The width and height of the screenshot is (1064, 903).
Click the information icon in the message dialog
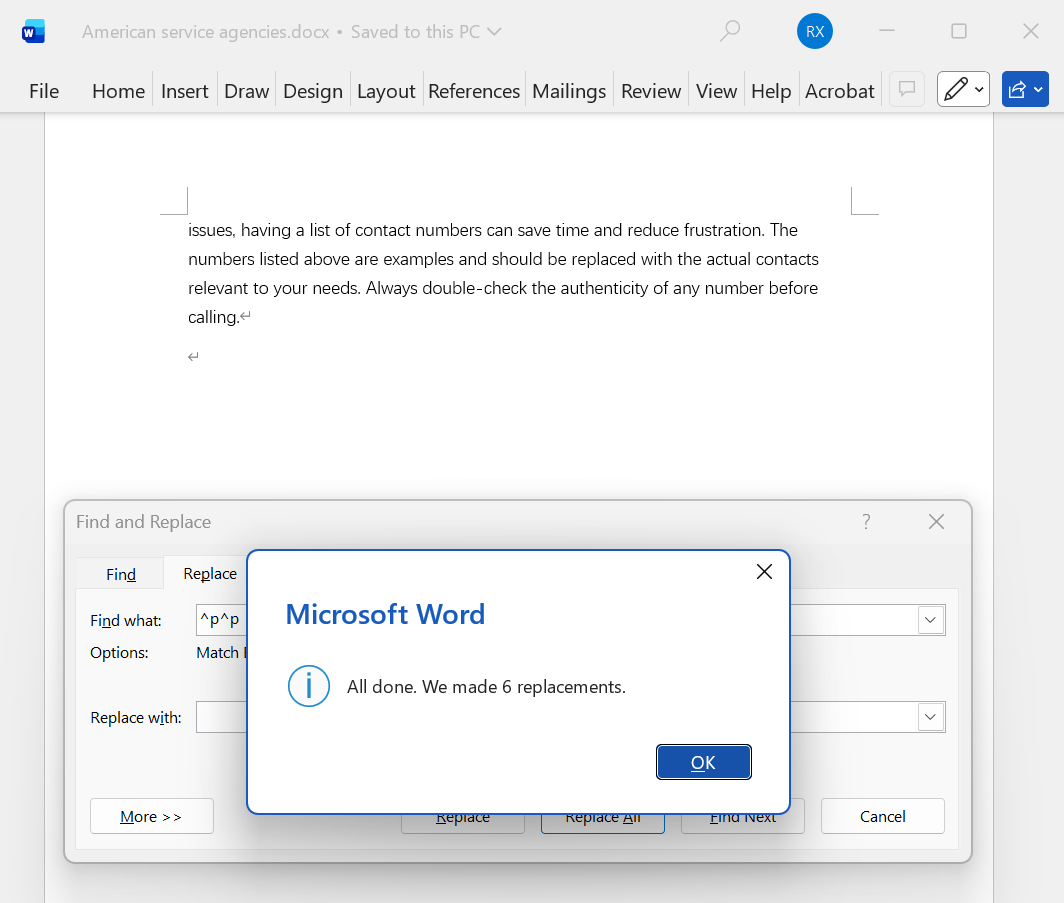(x=308, y=686)
